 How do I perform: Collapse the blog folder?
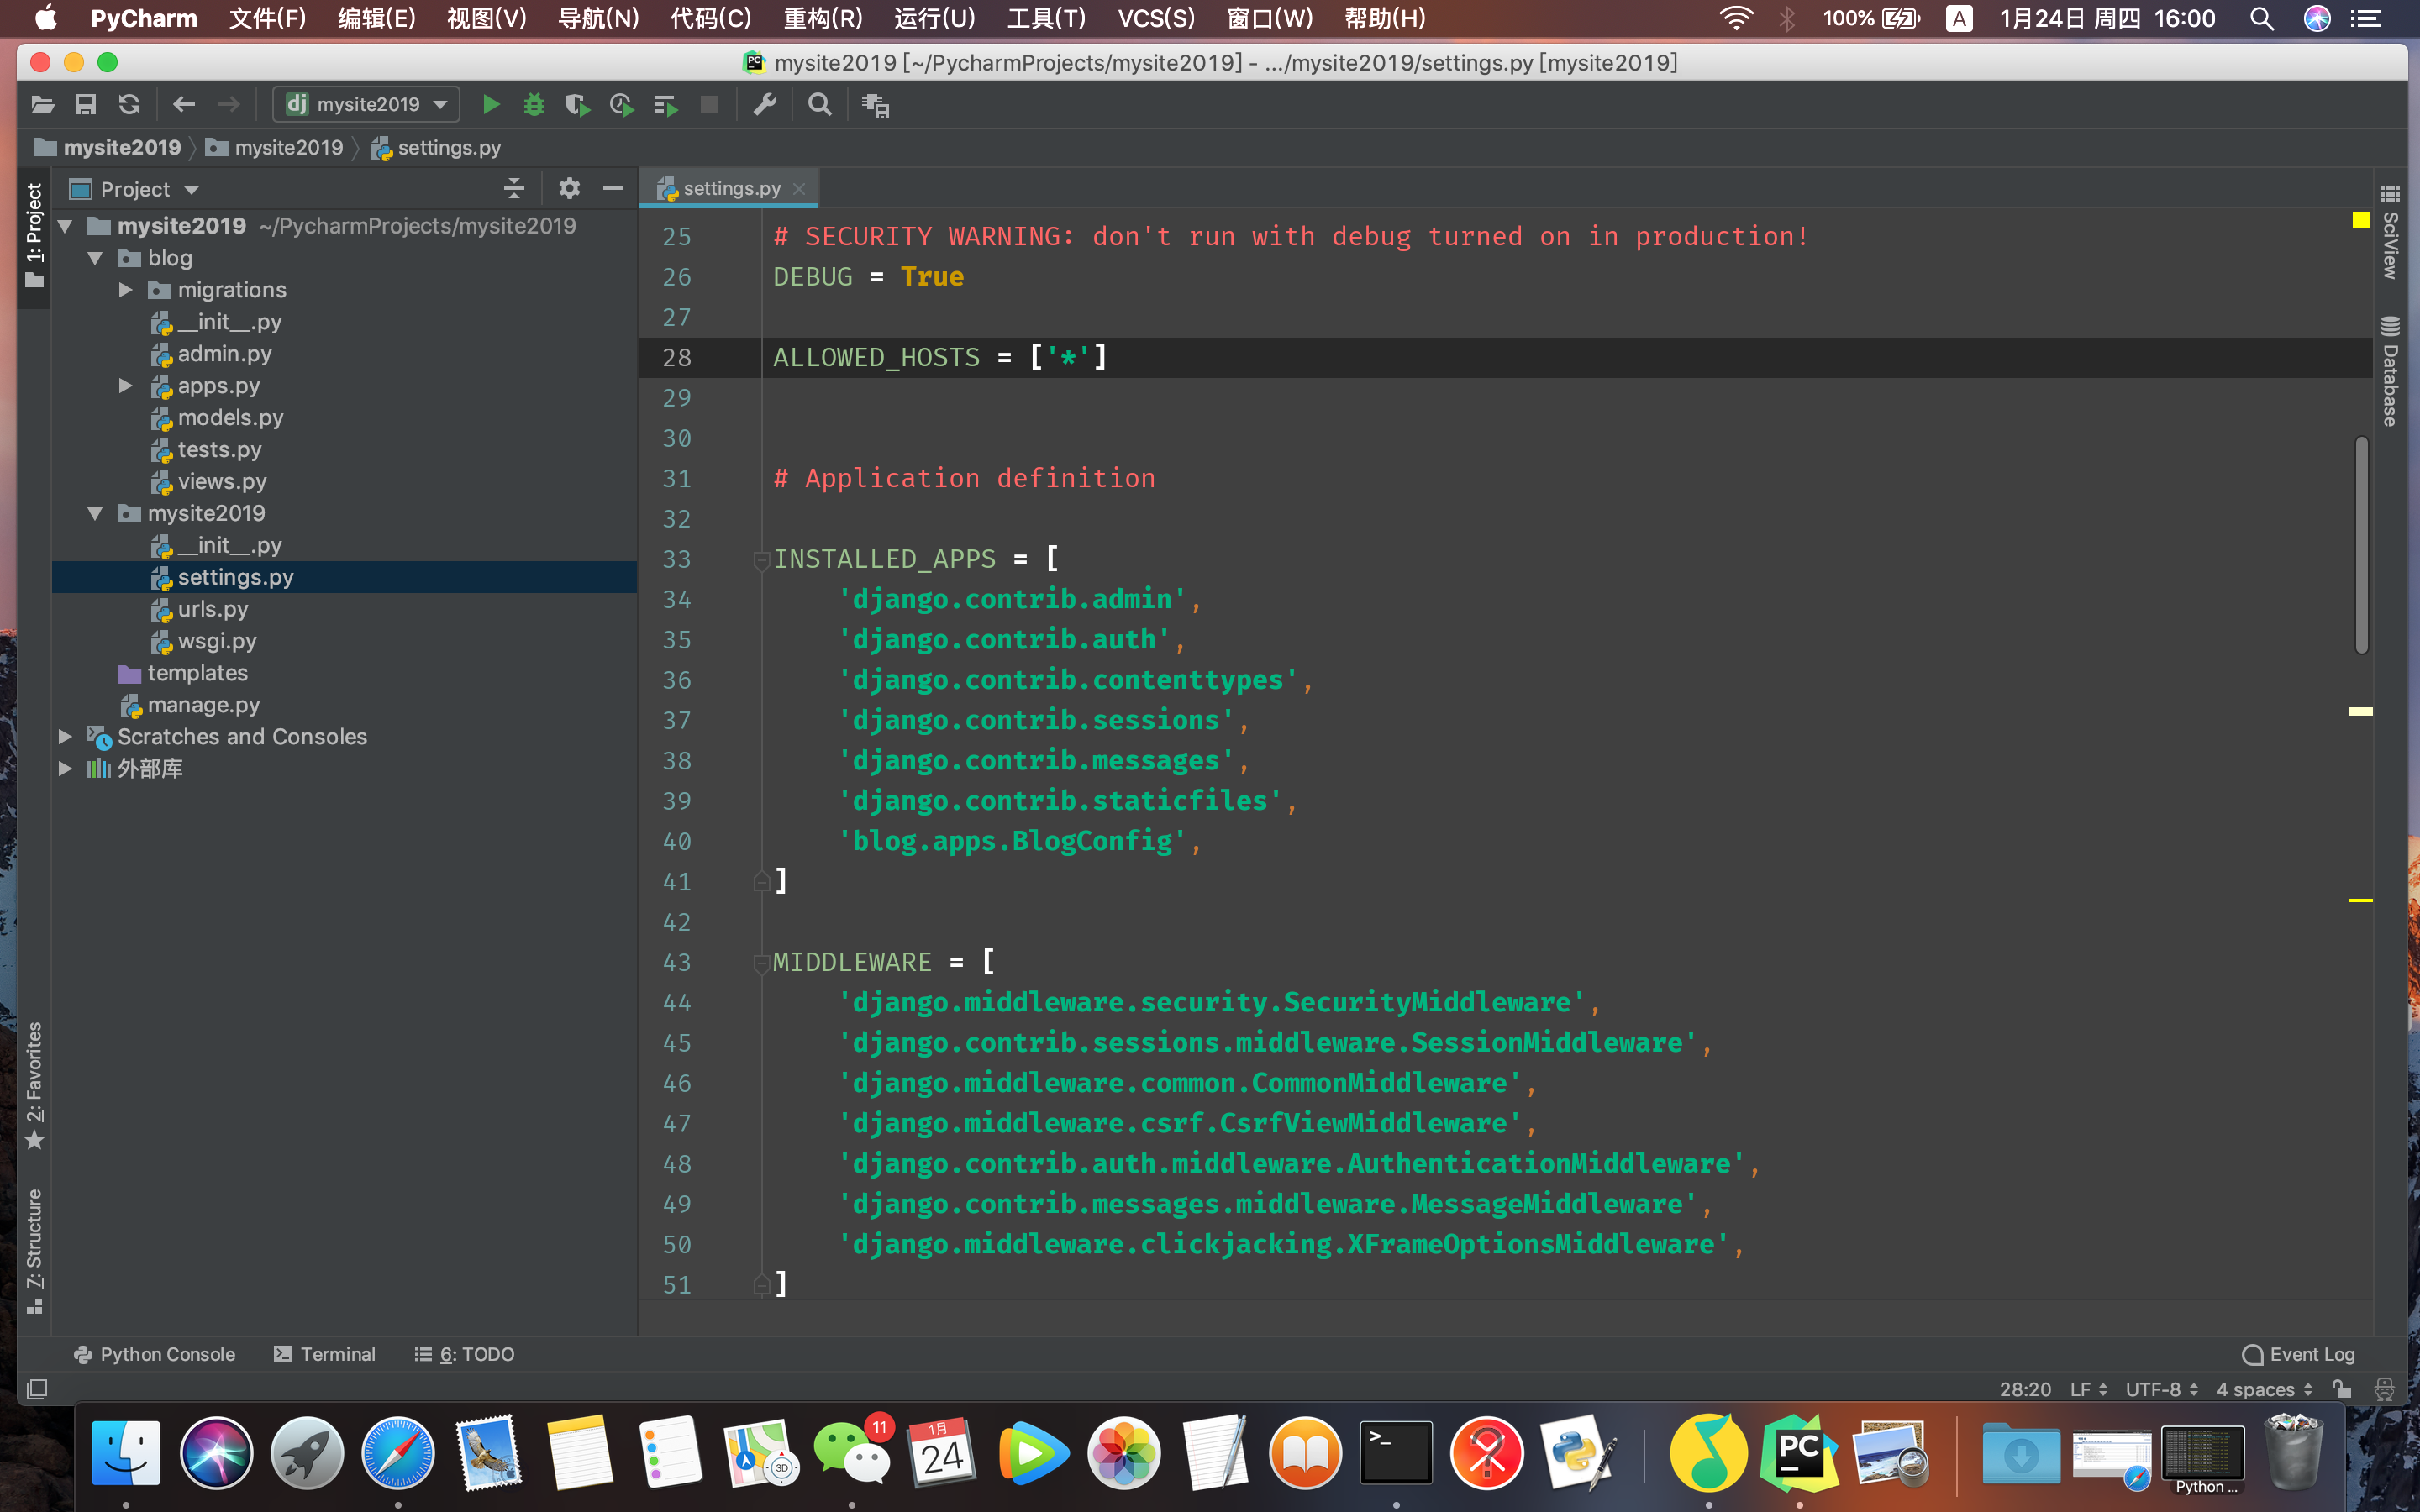pyautogui.click(x=96, y=258)
